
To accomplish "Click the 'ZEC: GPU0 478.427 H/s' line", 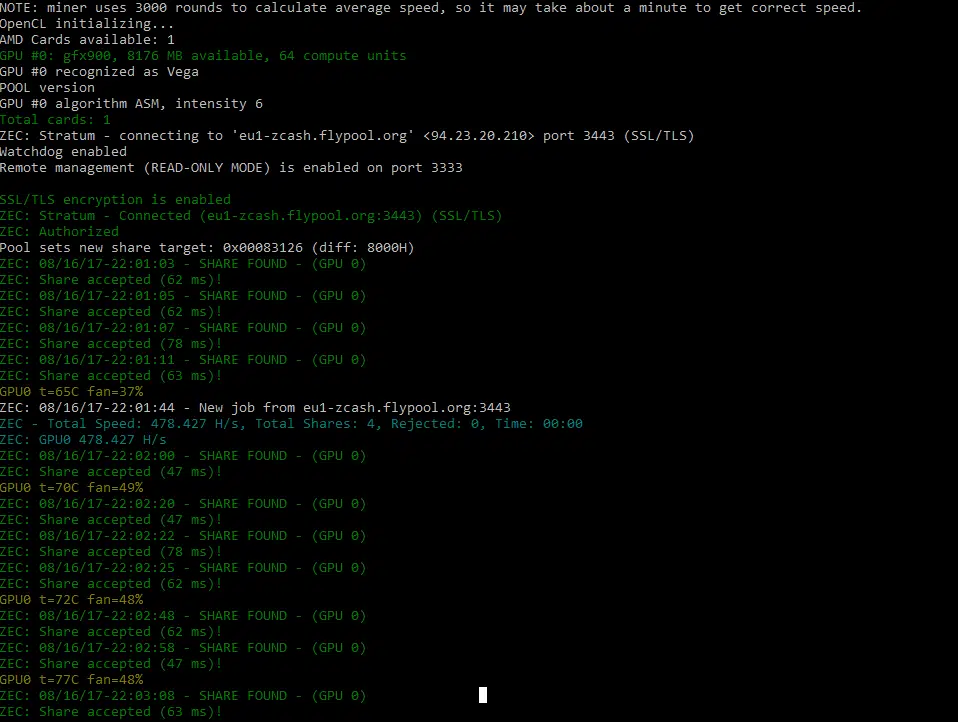I will (83, 440).
